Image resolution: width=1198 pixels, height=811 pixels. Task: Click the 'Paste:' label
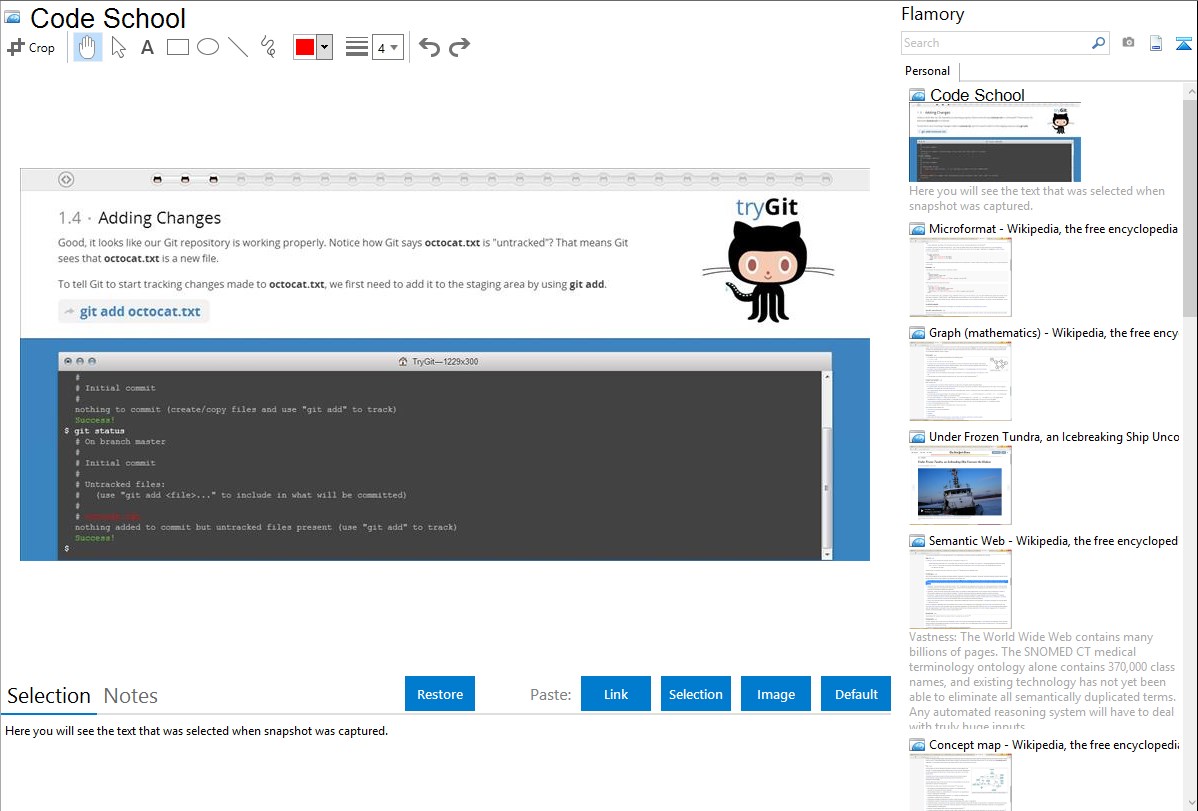click(x=551, y=695)
